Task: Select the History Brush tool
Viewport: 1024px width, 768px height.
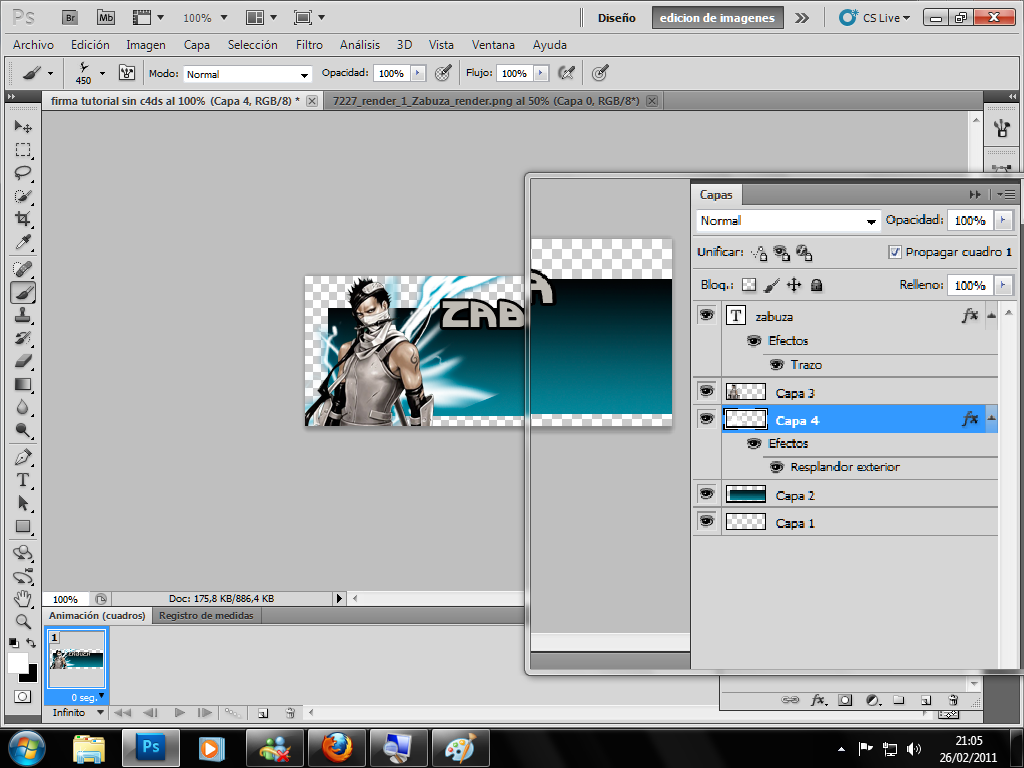Action: [23, 338]
